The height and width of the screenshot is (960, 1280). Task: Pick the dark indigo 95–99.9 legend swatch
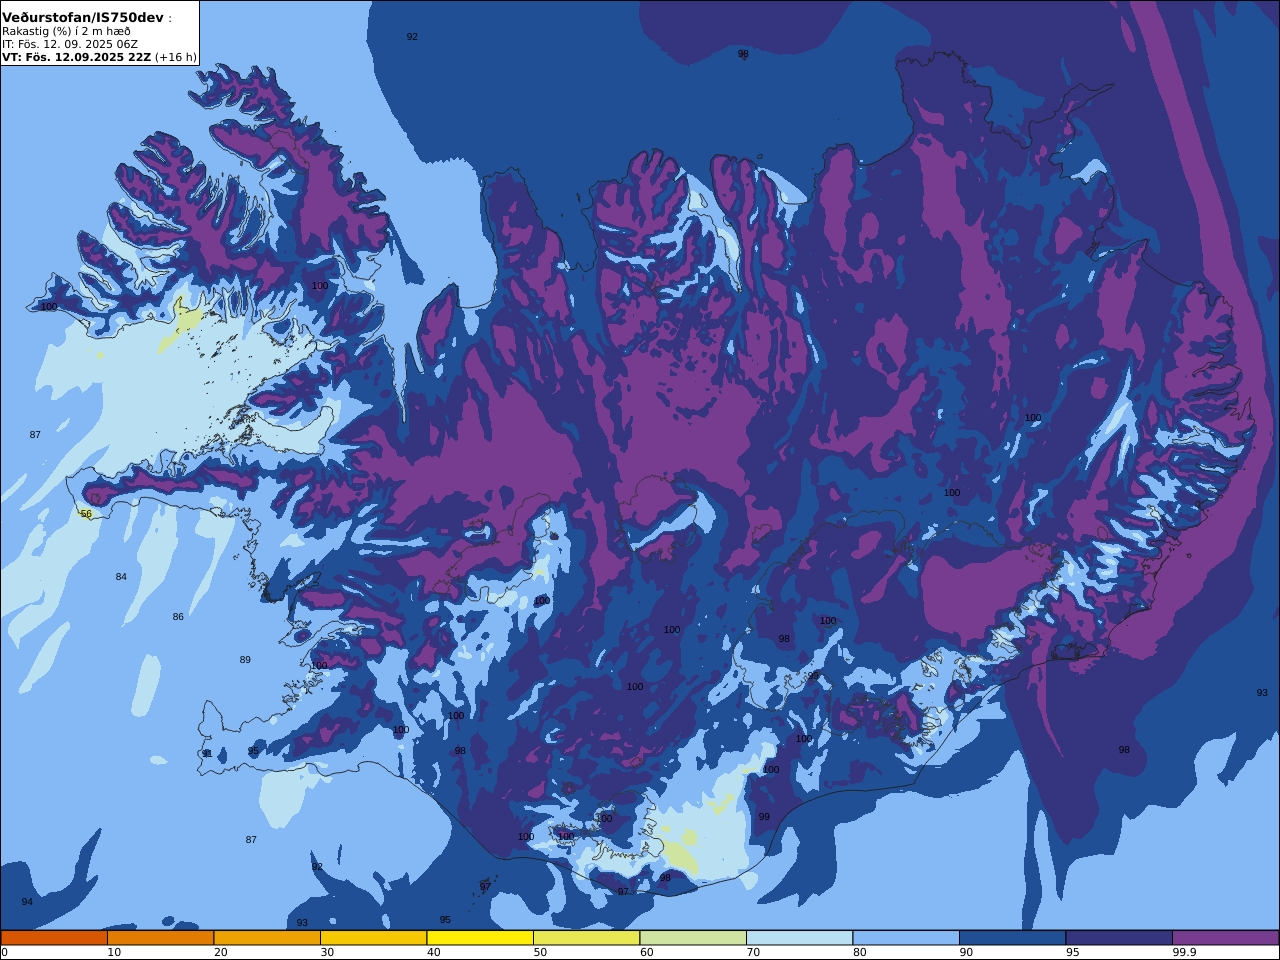pyautogui.click(x=1119, y=938)
